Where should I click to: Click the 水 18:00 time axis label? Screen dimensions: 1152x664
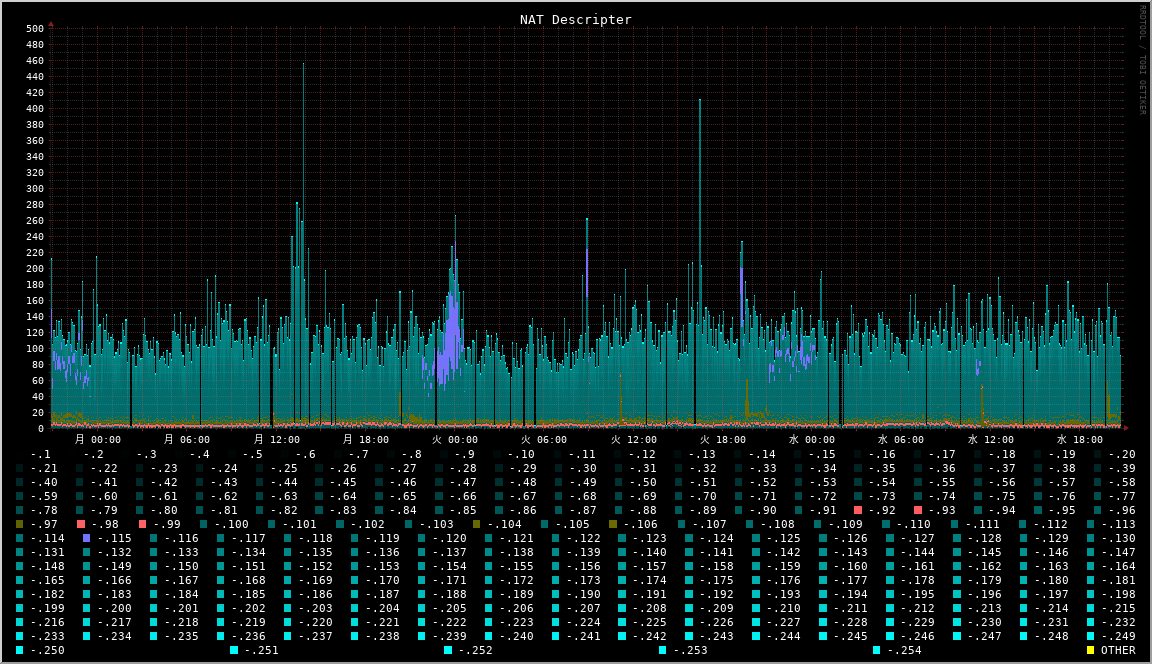1079,440
